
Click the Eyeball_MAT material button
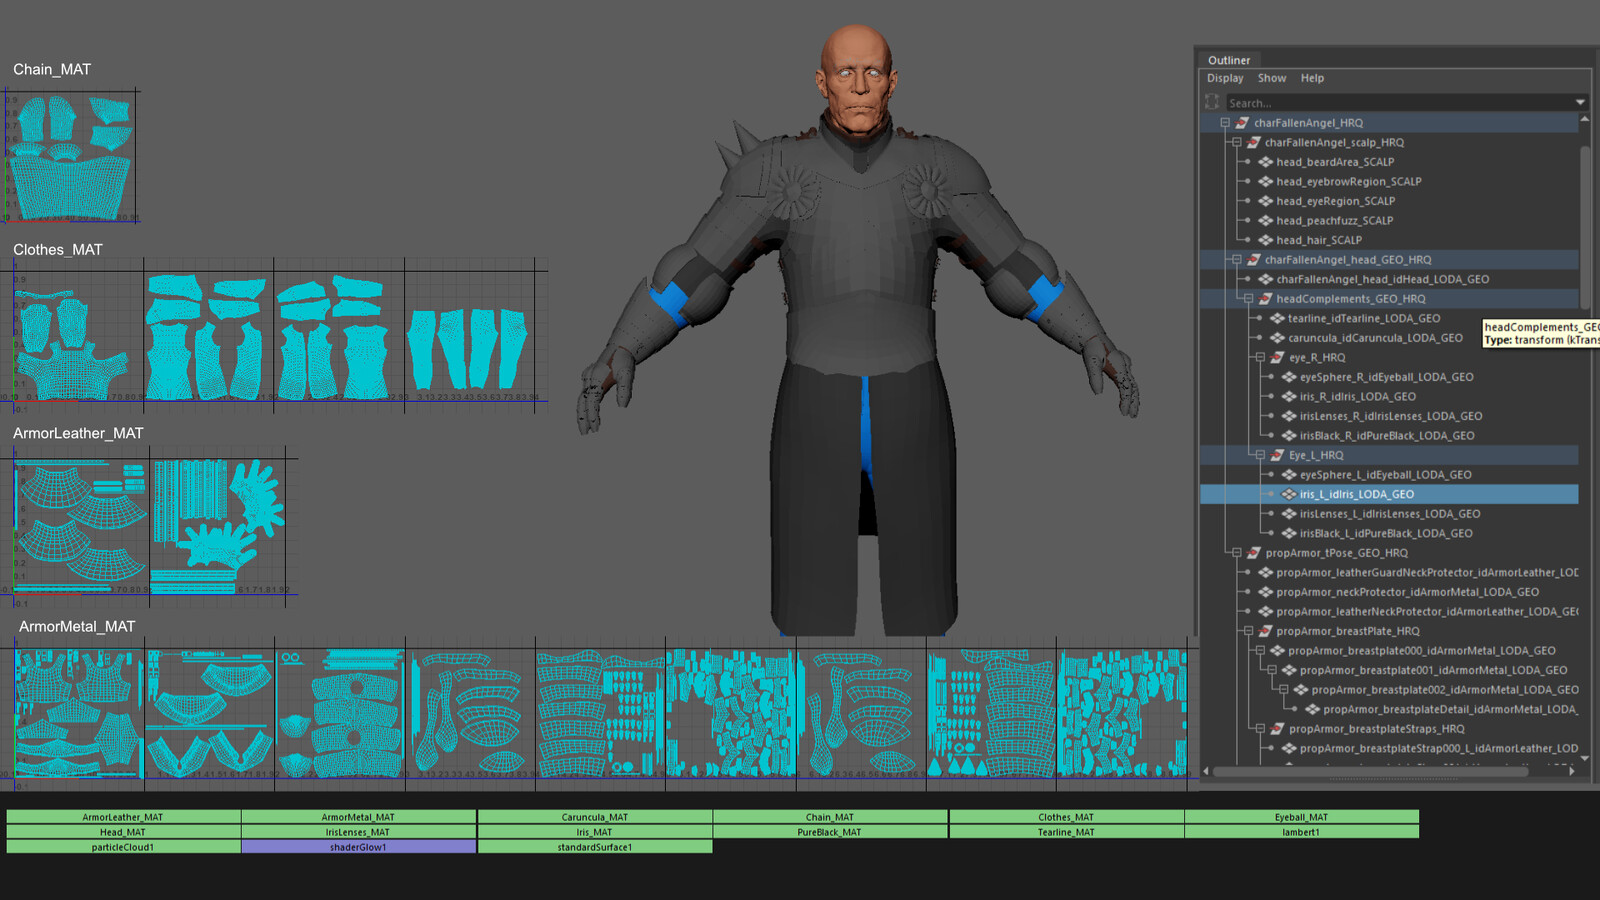1301,817
